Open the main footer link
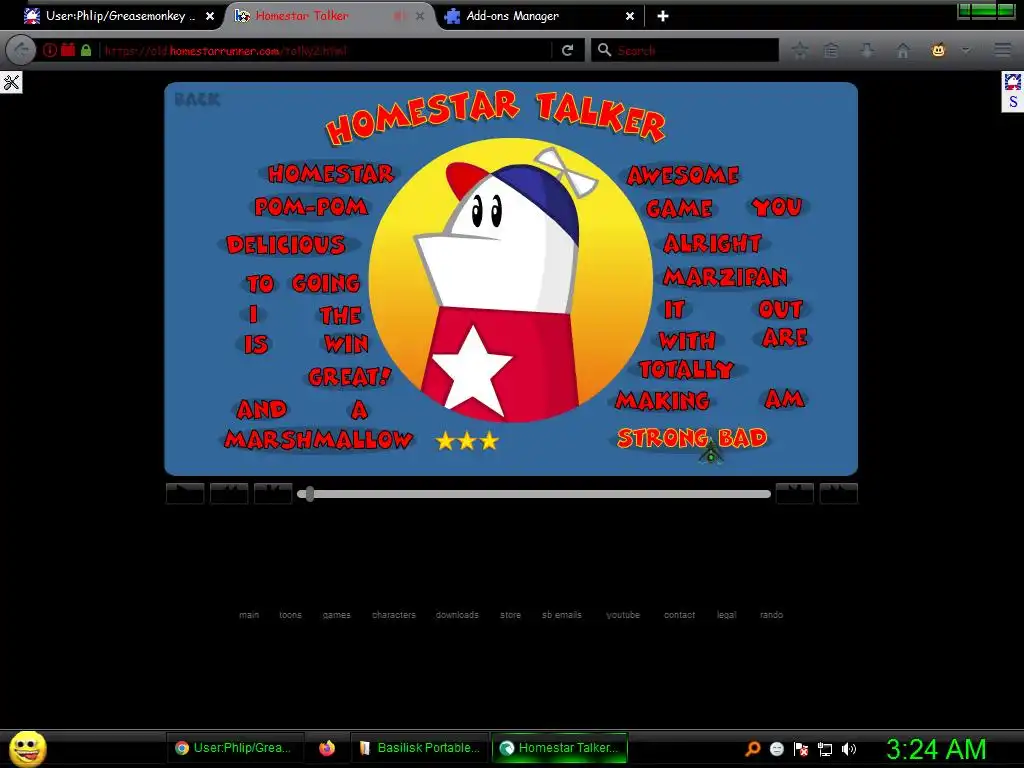The height and width of the screenshot is (768, 1024). pyautogui.click(x=249, y=615)
